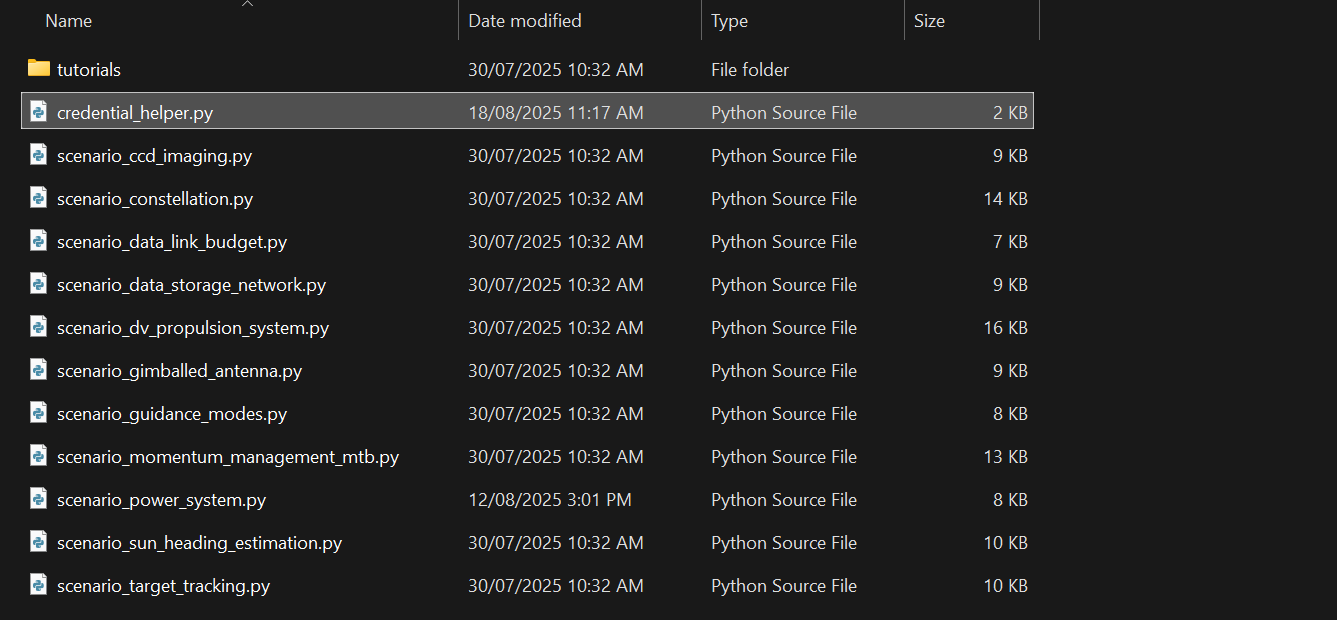The image size is (1337, 620).
Task: Click the scenario_power_system.py file icon
Action: click(x=39, y=499)
